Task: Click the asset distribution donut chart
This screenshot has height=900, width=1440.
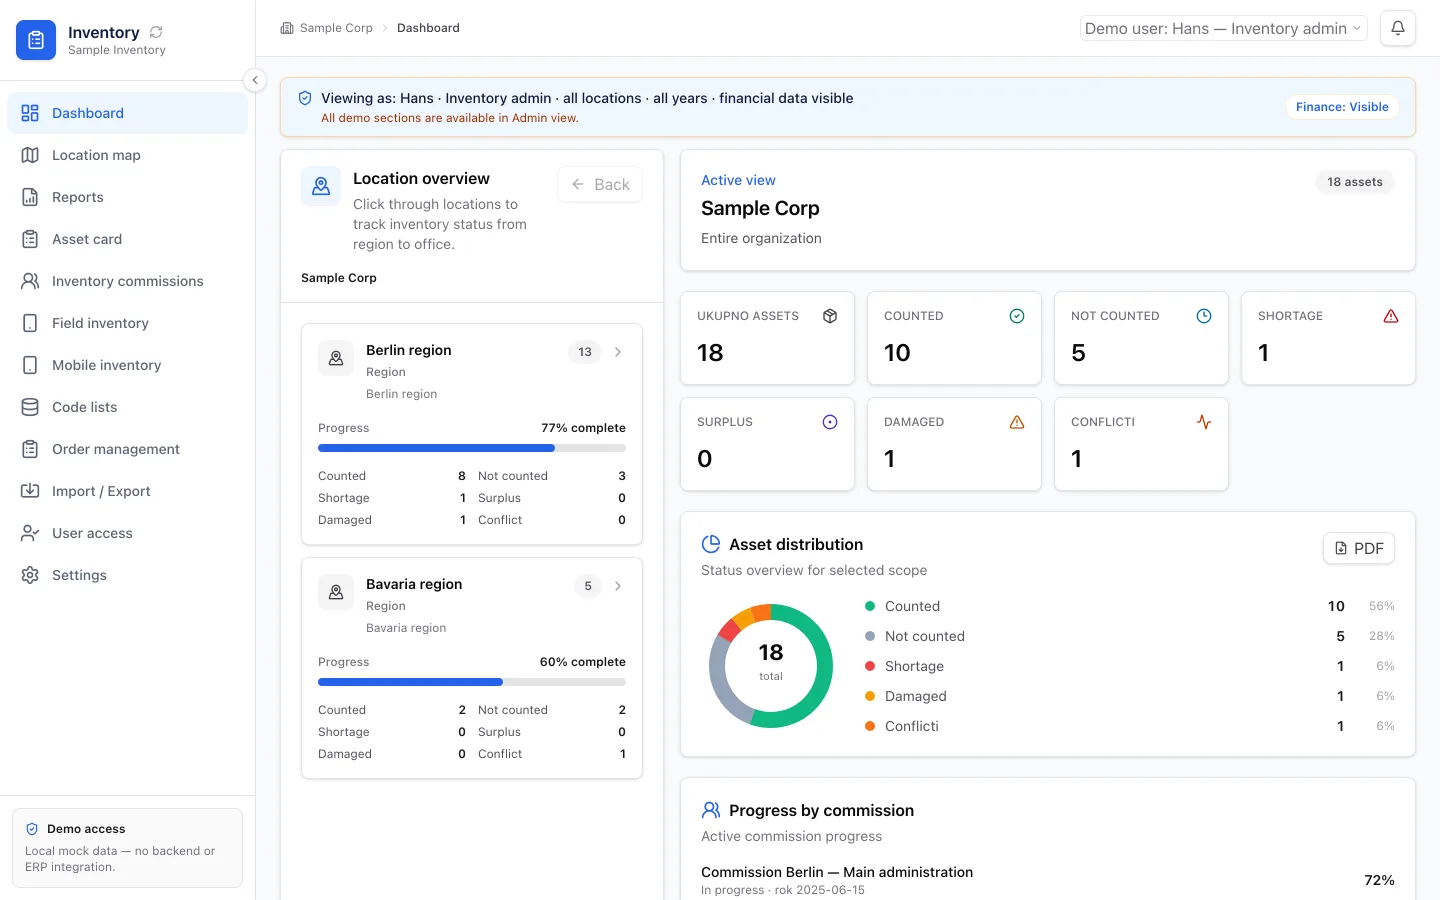Action: pos(771,666)
